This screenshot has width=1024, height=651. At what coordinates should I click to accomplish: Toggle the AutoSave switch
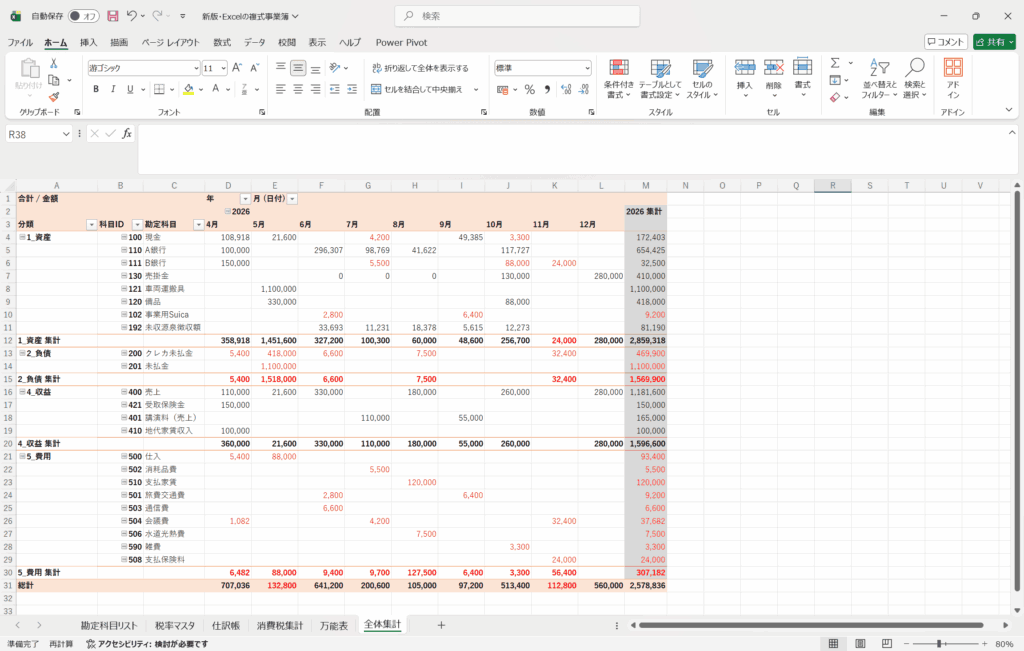[x=84, y=16]
